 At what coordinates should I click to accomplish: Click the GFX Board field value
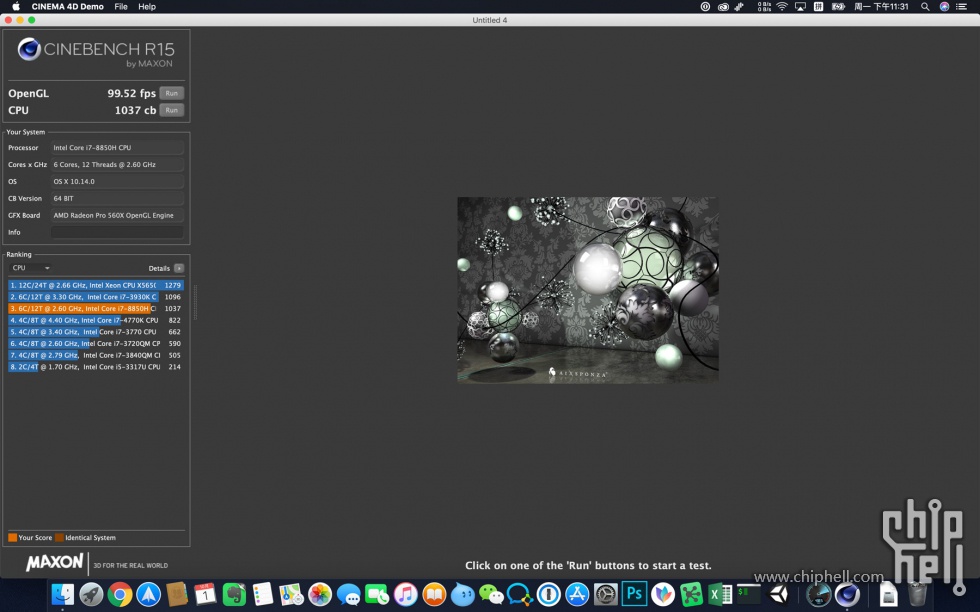click(117, 215)
